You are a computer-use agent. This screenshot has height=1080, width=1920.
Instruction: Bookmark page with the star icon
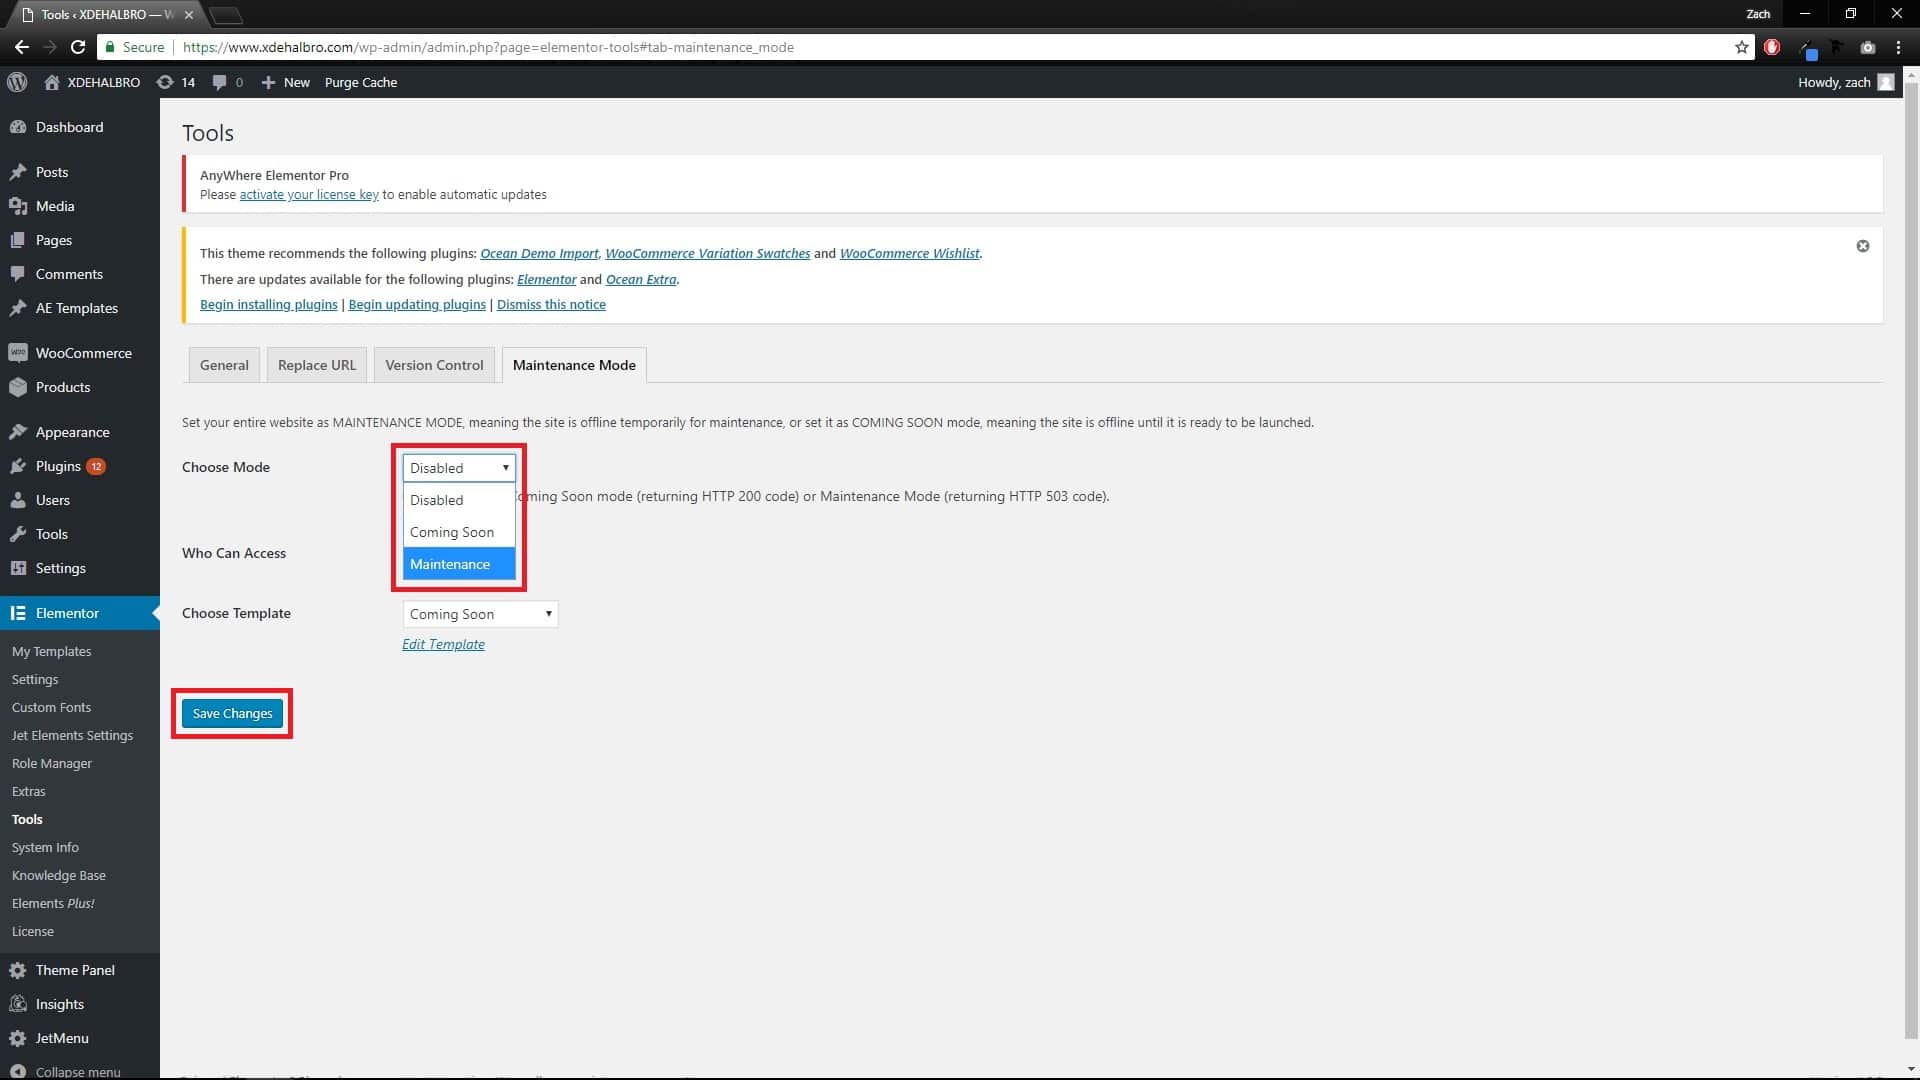pos(1741,47)
